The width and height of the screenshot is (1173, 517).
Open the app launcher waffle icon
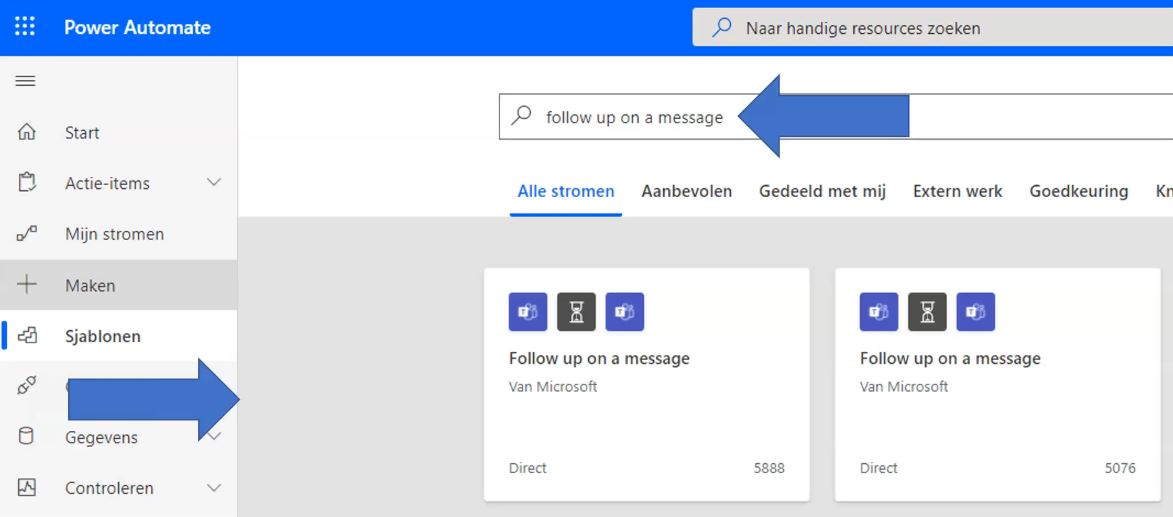[x=25, y=28]
